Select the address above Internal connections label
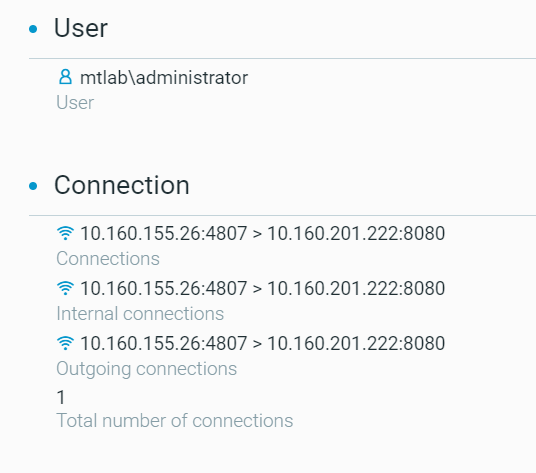The image size is (536, 473). (263, 288)
